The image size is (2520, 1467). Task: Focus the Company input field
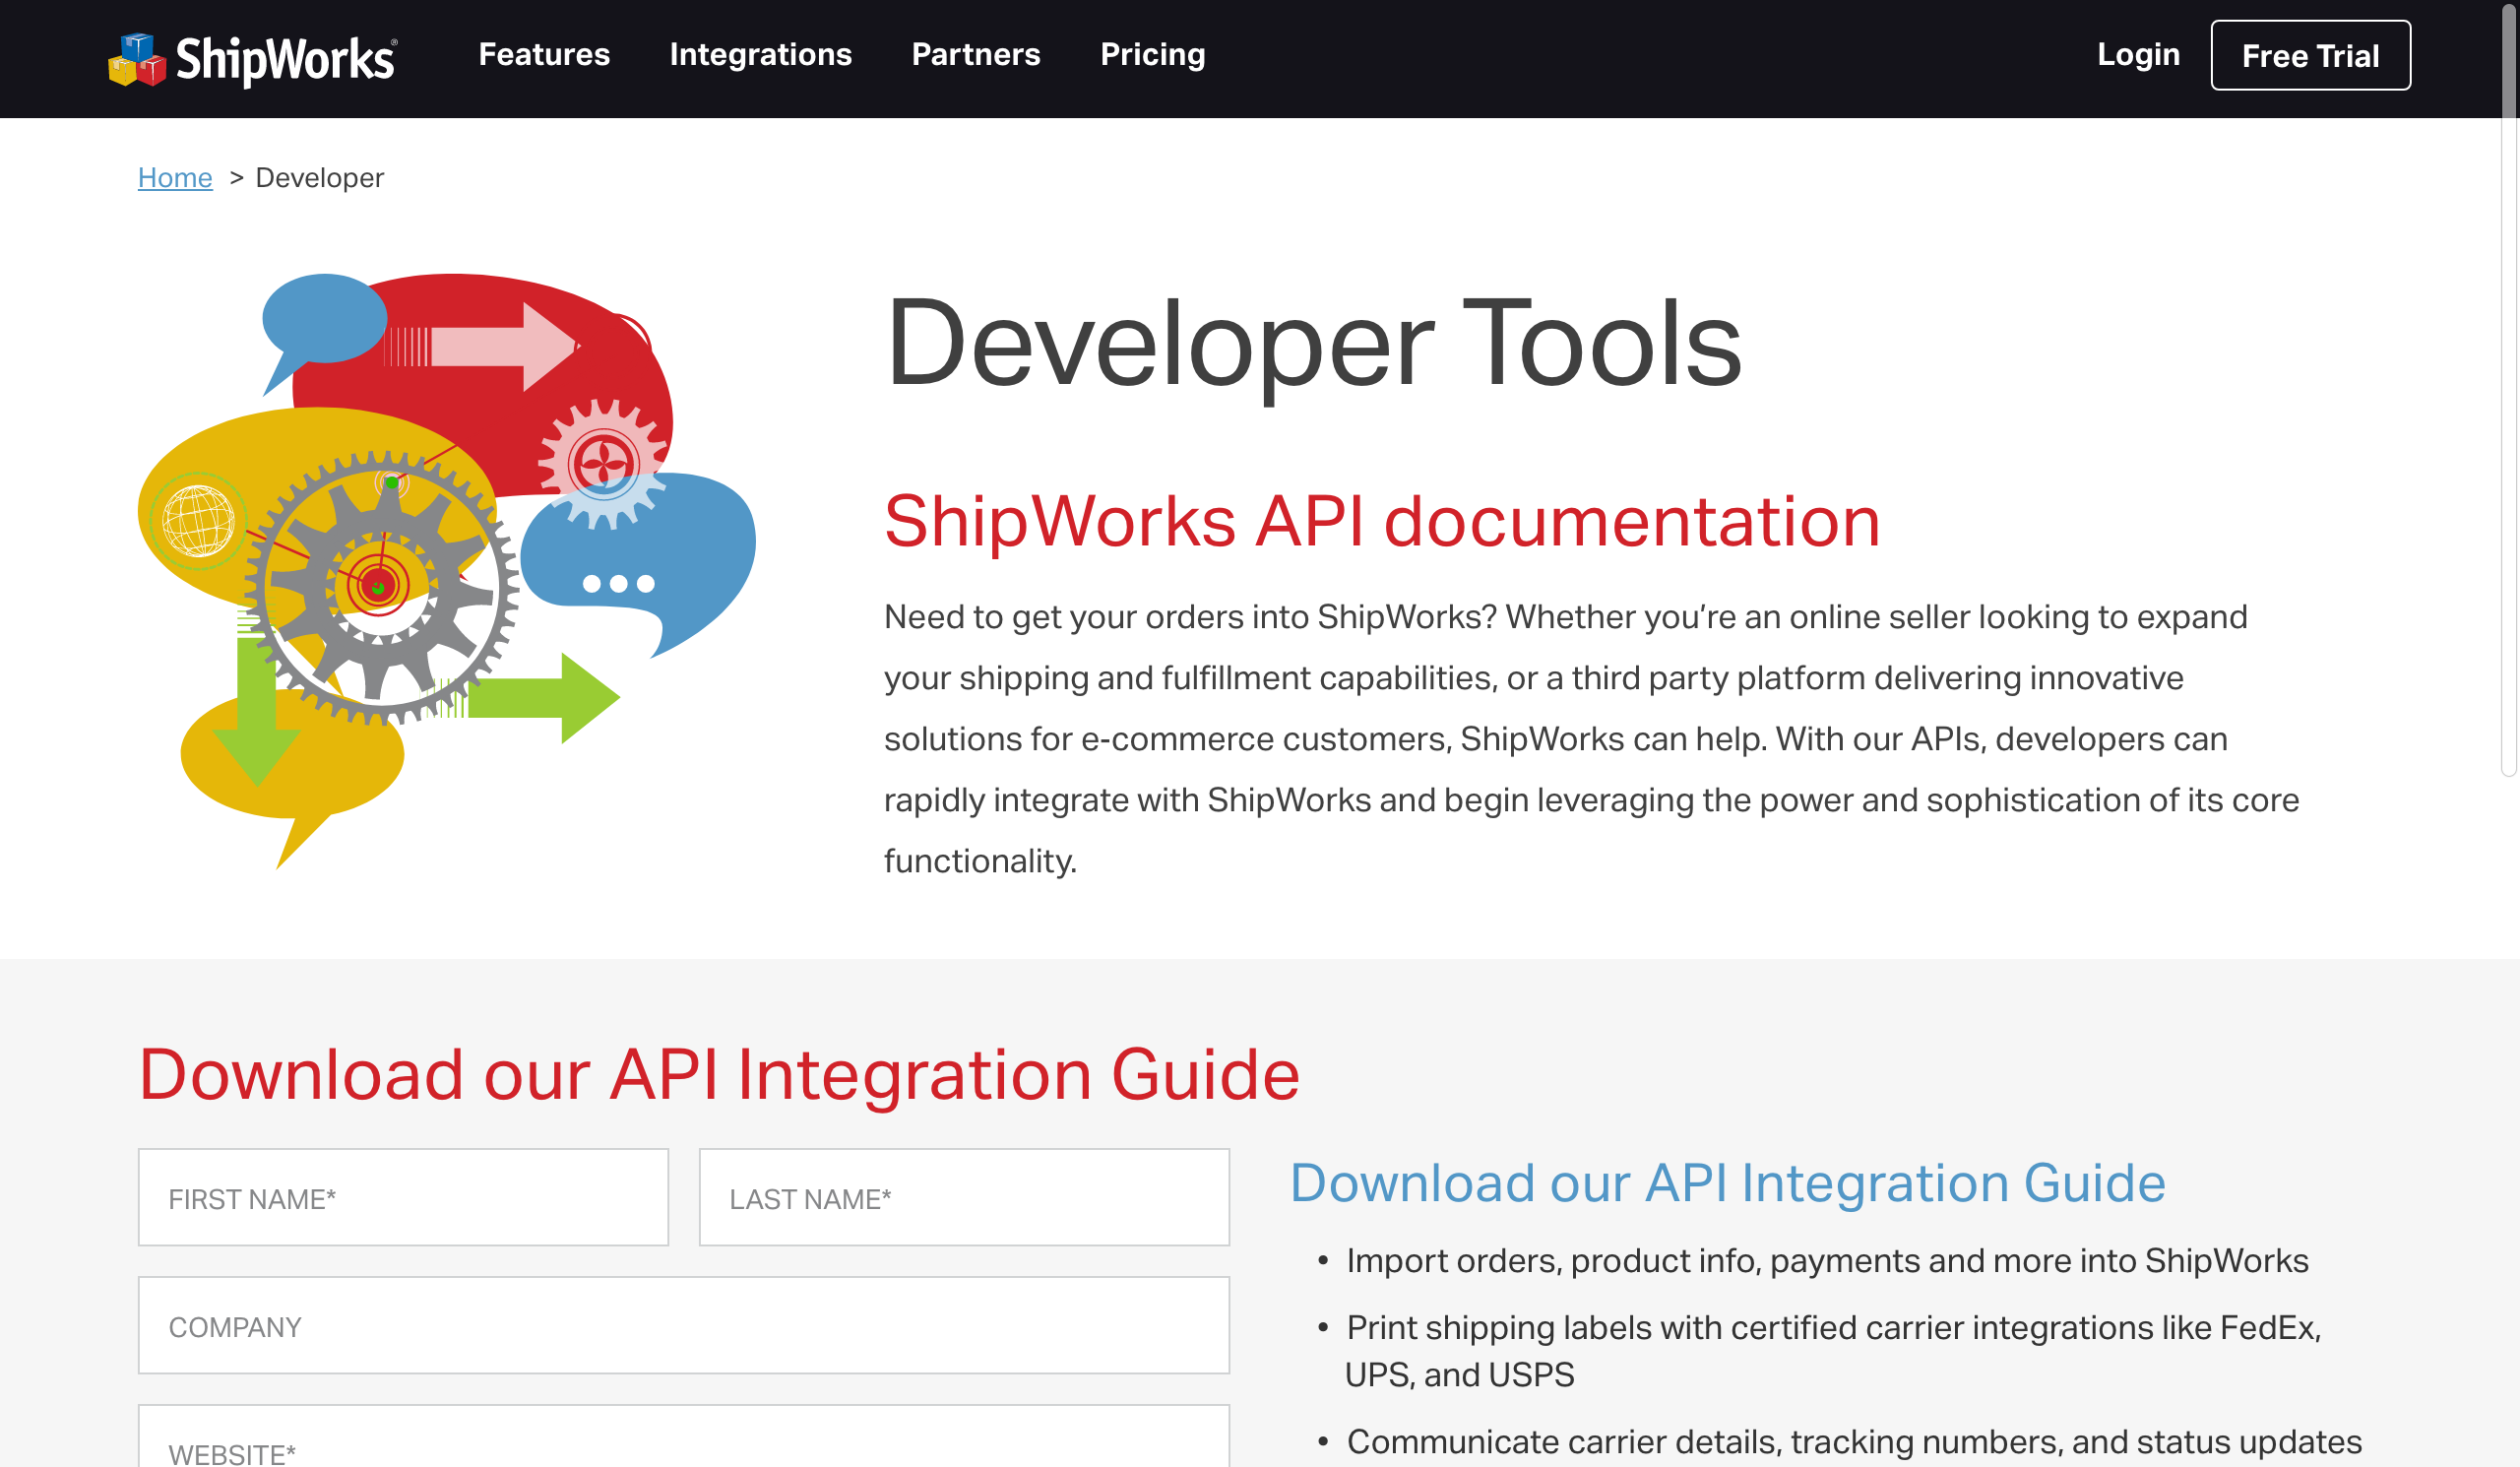684,1325
